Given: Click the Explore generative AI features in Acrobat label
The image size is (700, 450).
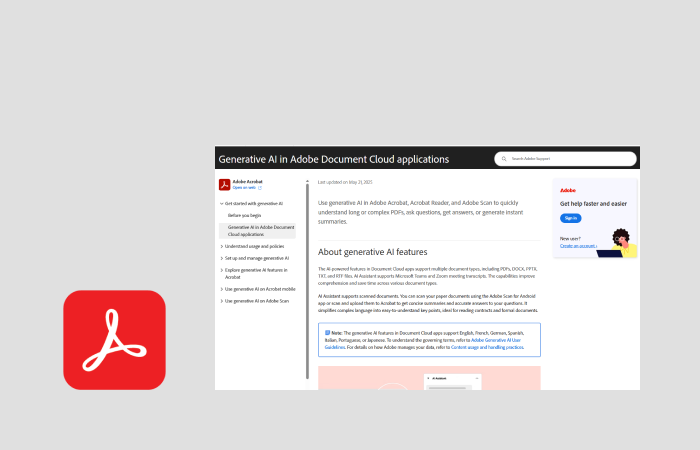Looking at the screenshot, I should [x=256, y=274].
